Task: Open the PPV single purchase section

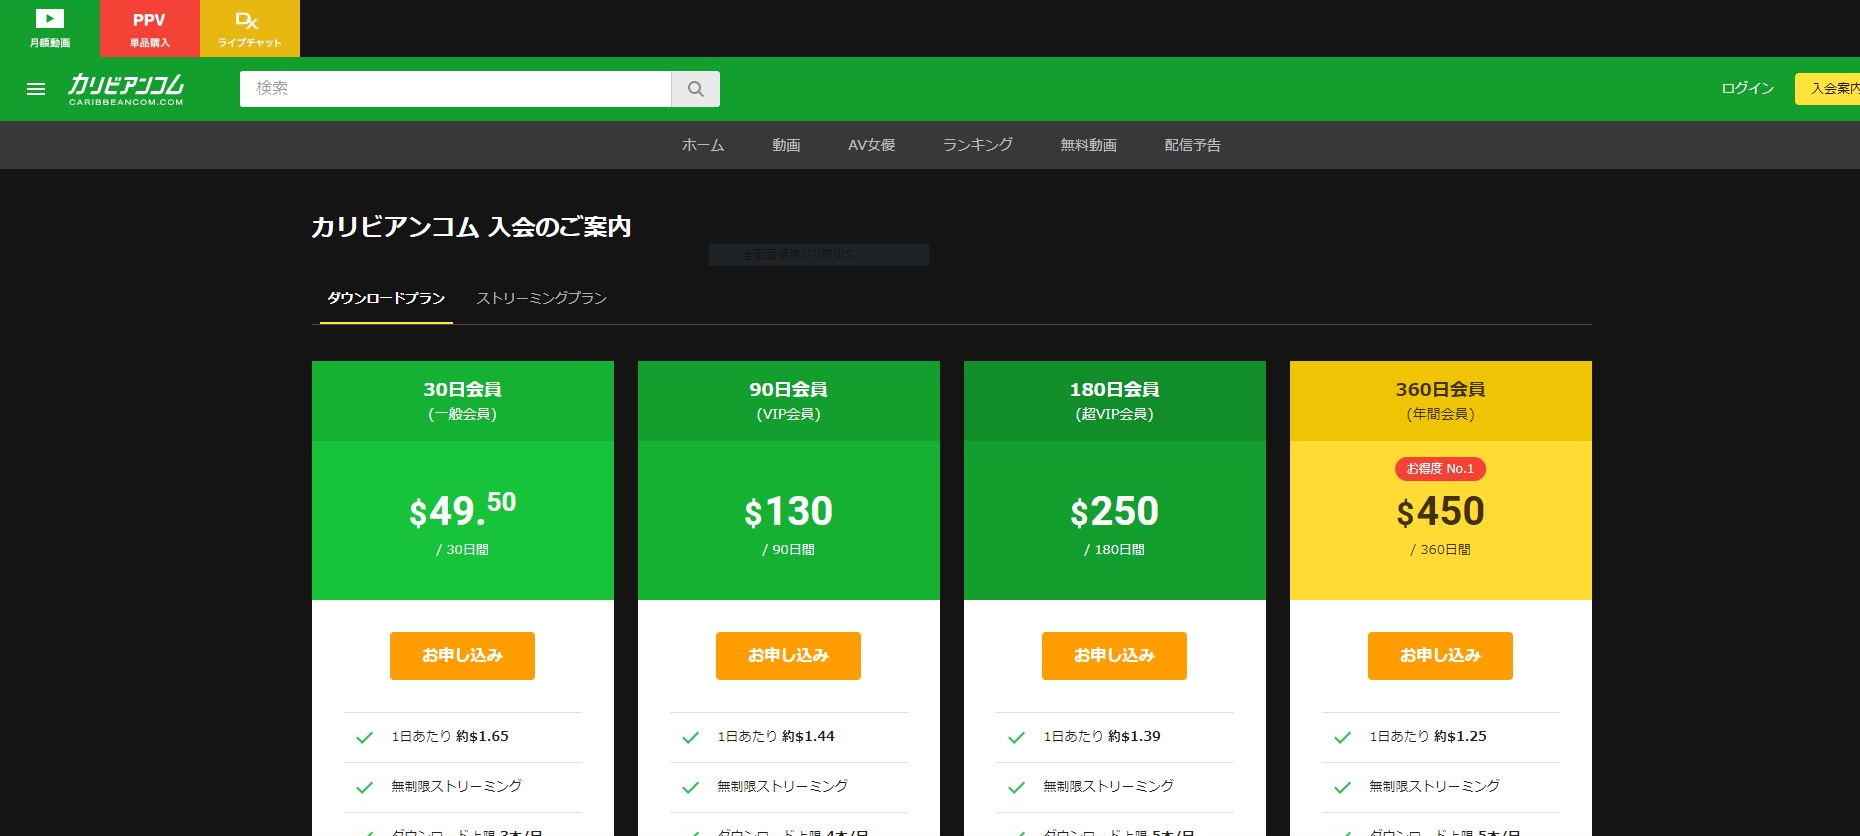Action: [x=150, y=28]
